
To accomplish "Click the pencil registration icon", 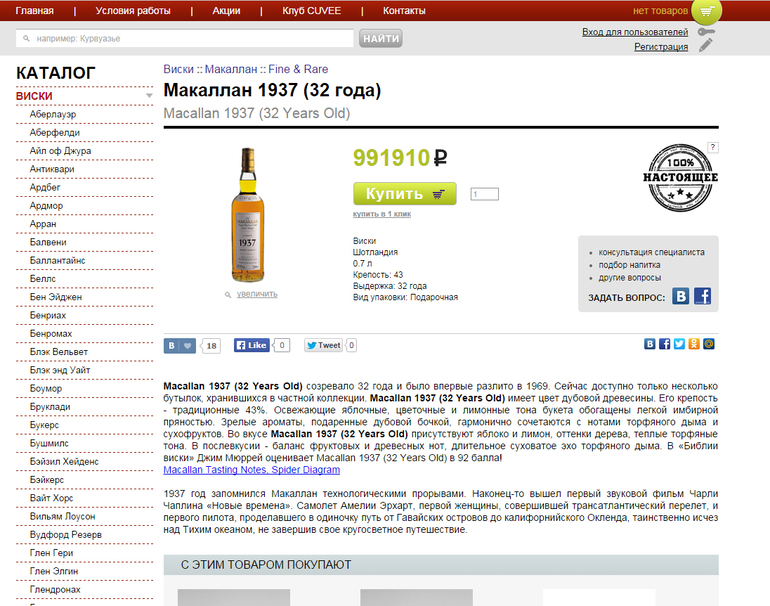I will tap(706, 46).
